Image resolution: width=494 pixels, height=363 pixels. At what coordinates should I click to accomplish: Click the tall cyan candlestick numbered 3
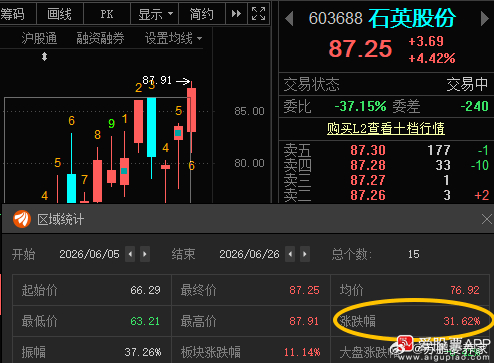(x=151, y=127)
